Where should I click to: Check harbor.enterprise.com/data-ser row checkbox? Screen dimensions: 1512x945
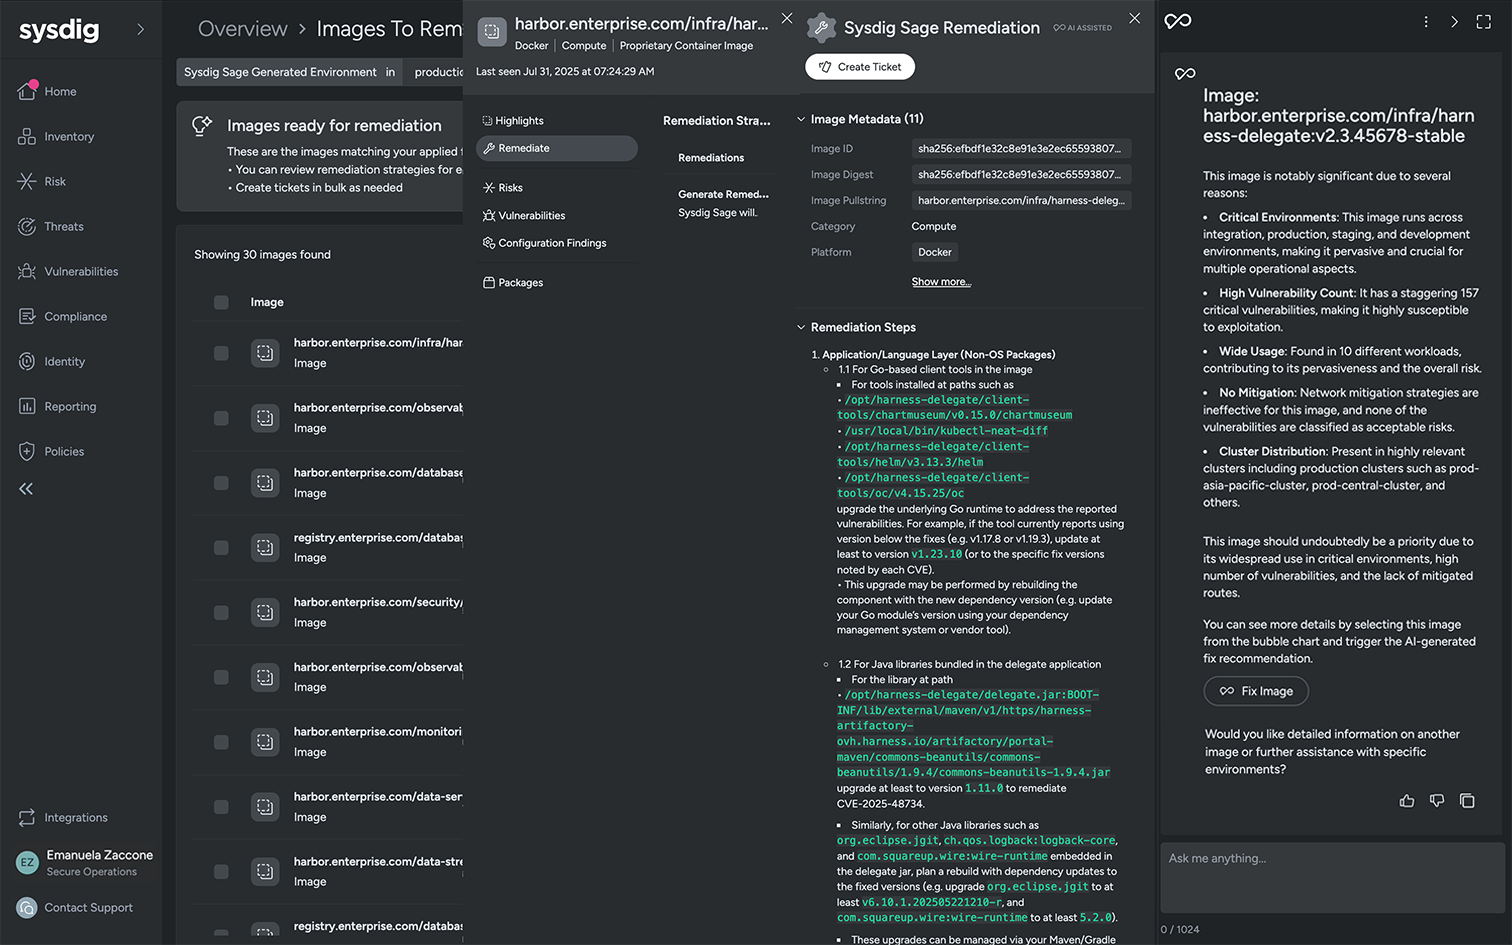click(221, 807)
